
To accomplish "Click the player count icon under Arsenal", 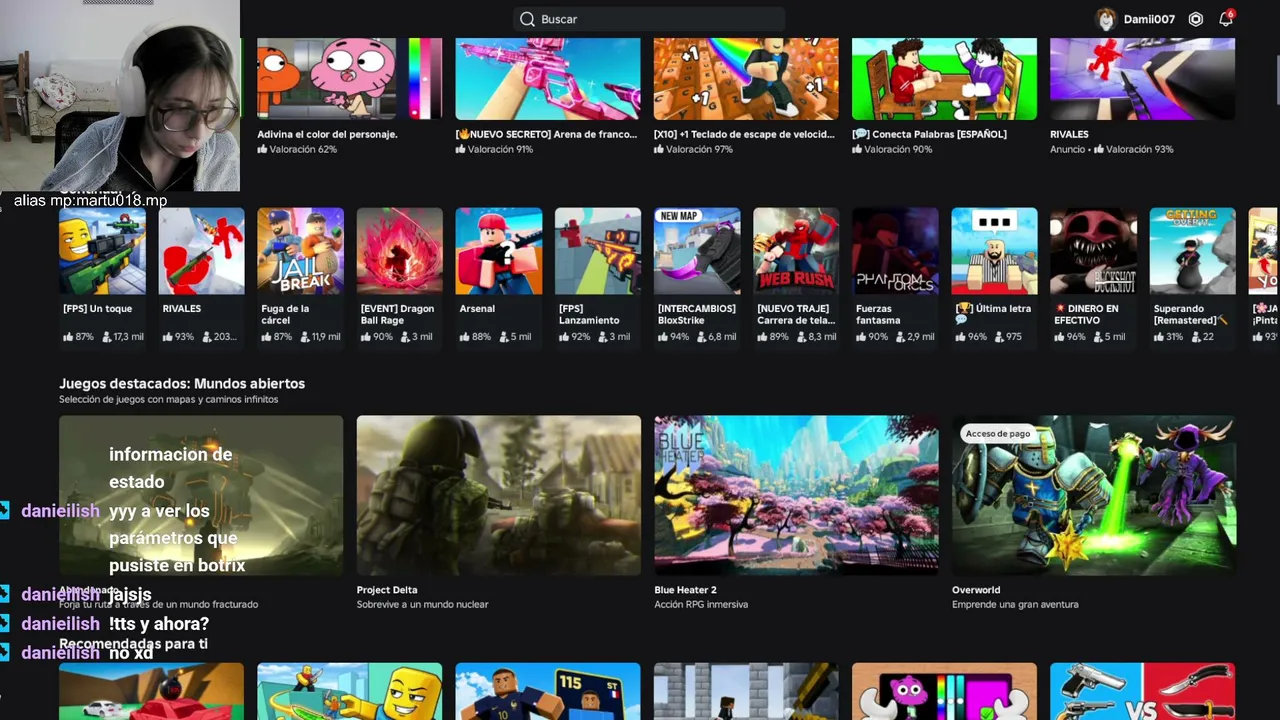I will [x=503, y=337].
